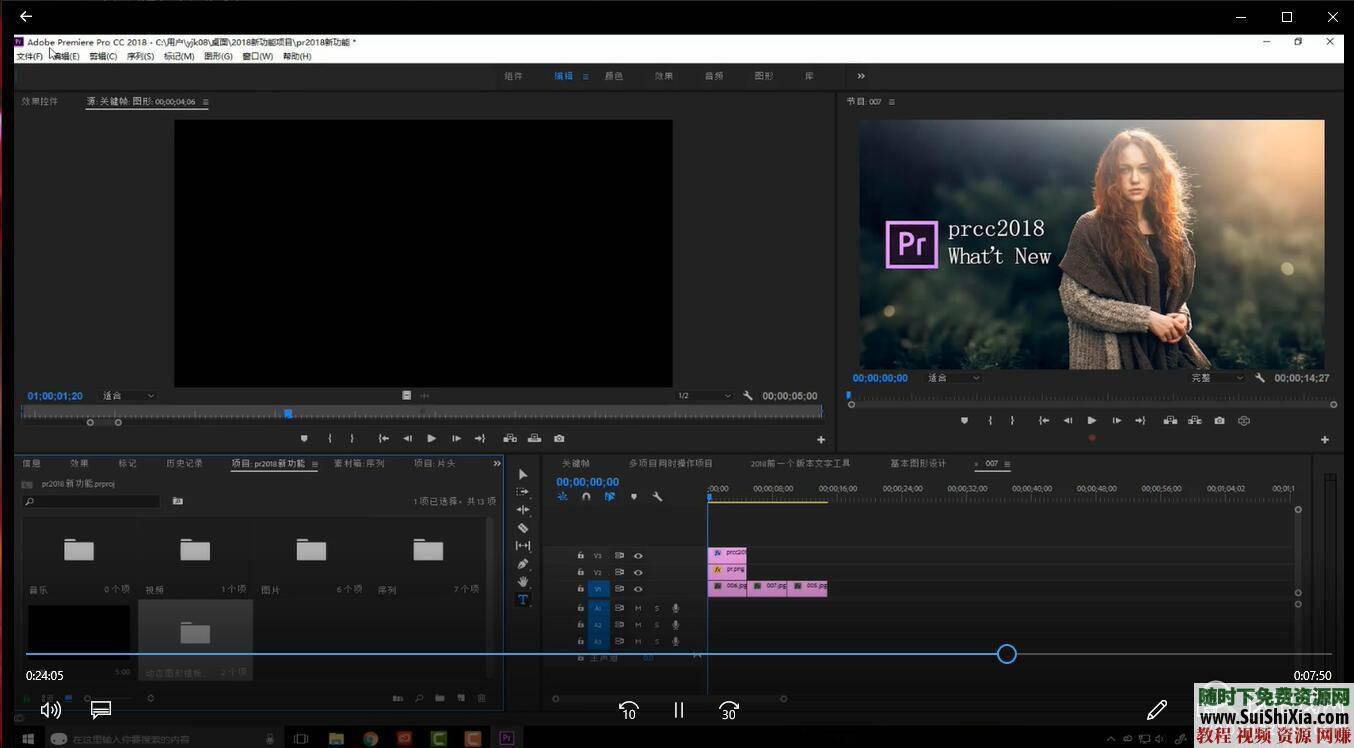Hide the V2 track output with its eye toggle

(638, 572)
